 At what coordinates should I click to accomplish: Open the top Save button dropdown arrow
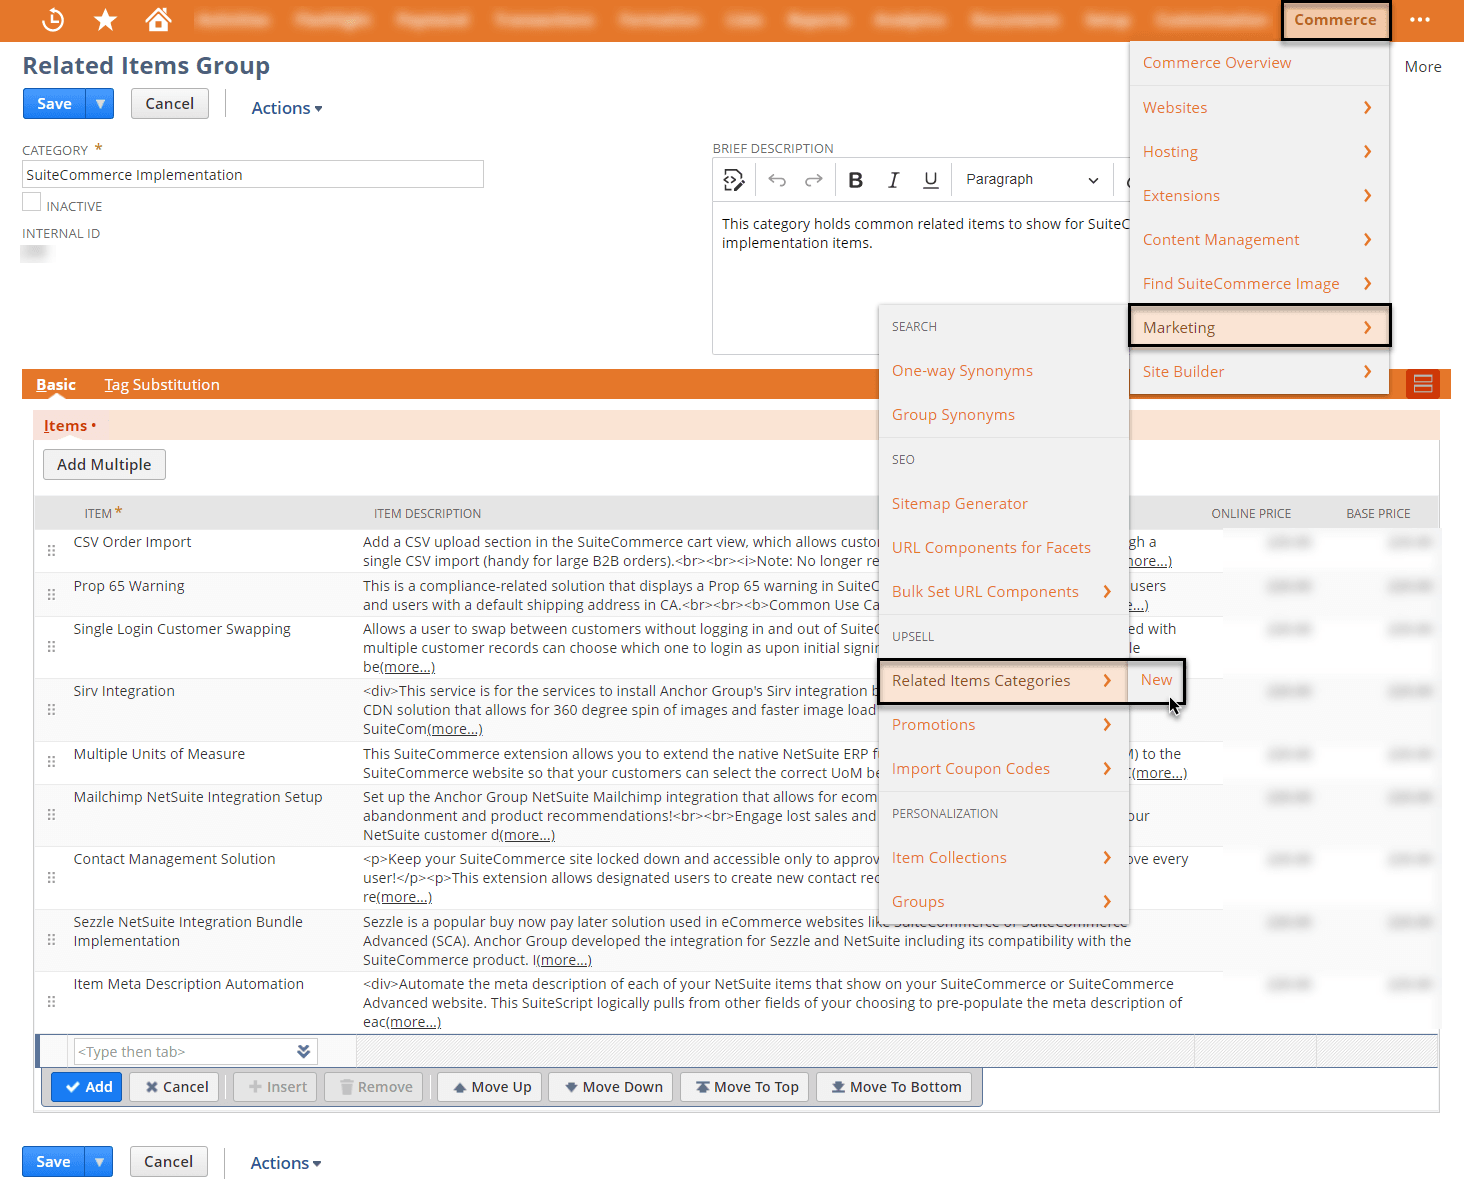point(100,104)
